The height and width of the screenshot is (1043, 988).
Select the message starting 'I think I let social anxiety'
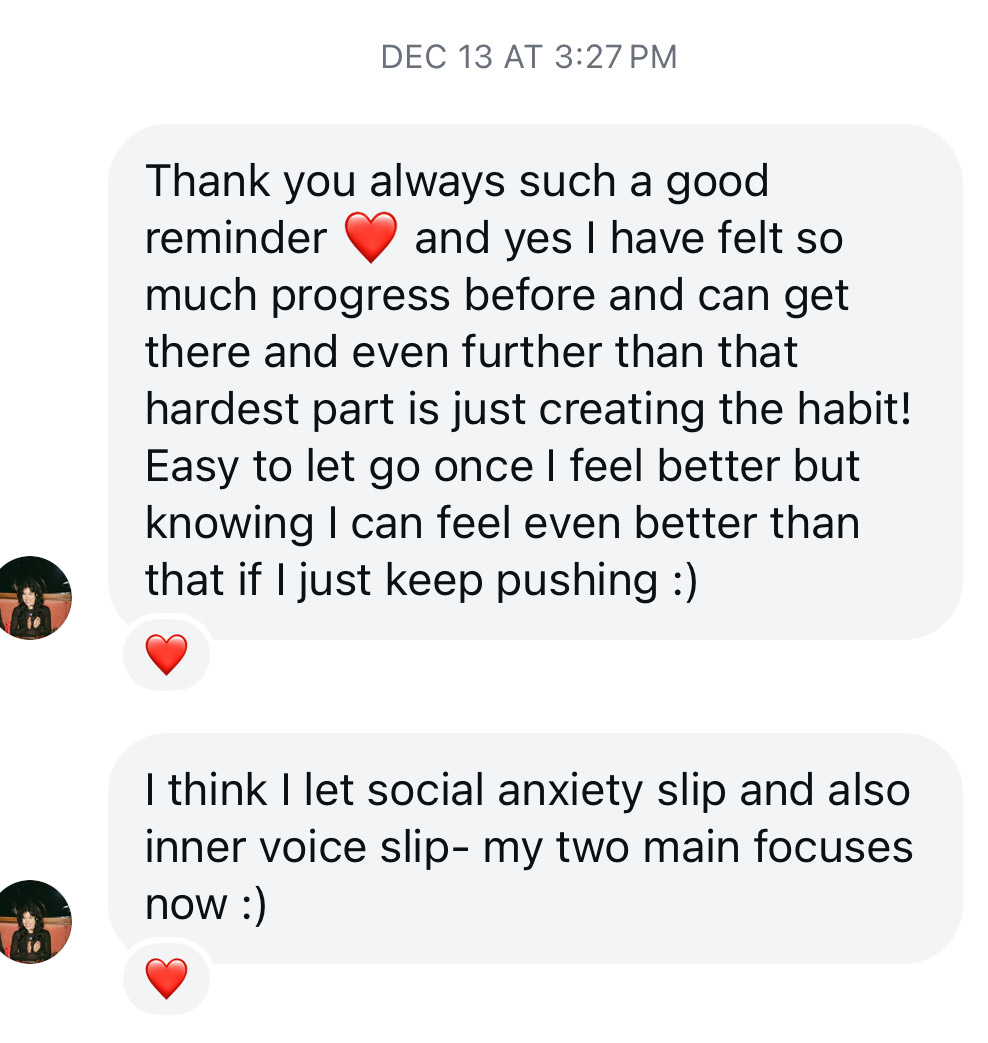[535, 847]
